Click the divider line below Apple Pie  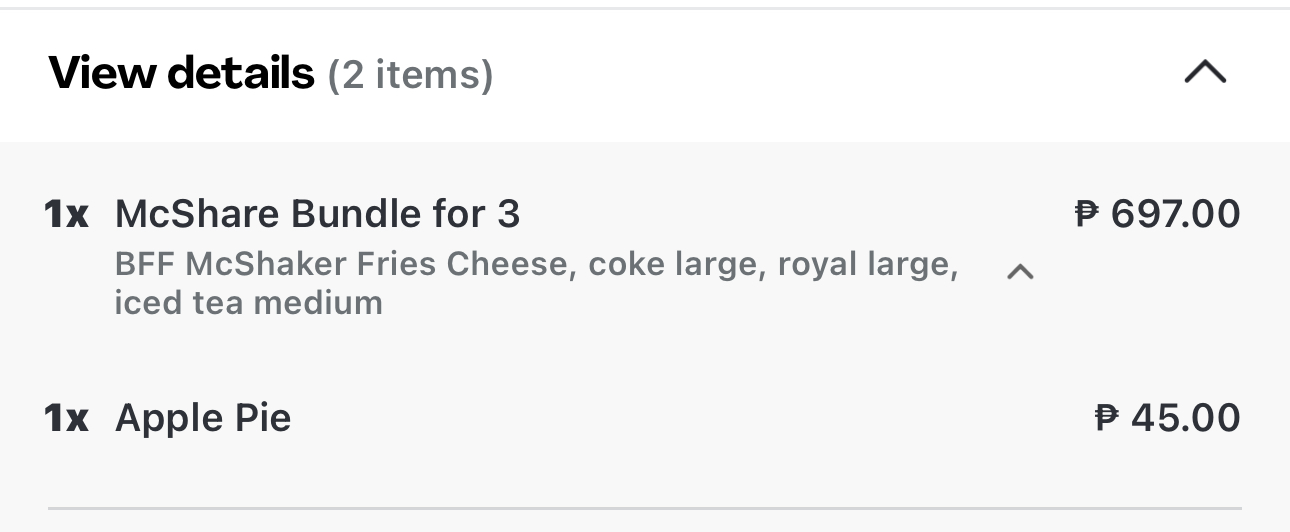645,508
